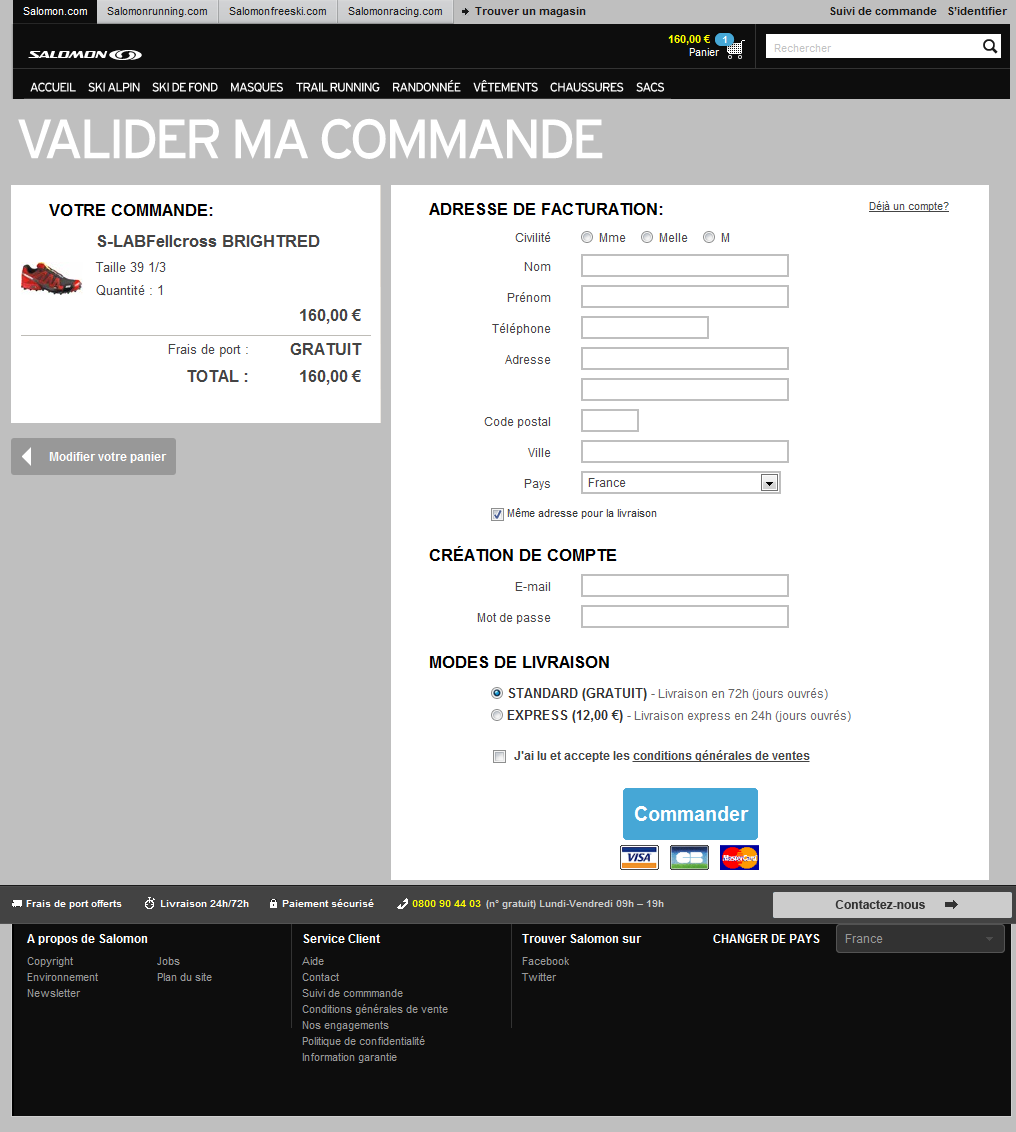Image resolution: width=1016 pixels, height=1132 pixels.
Task: Open the Ski de Fond menu
Action: 185,87
